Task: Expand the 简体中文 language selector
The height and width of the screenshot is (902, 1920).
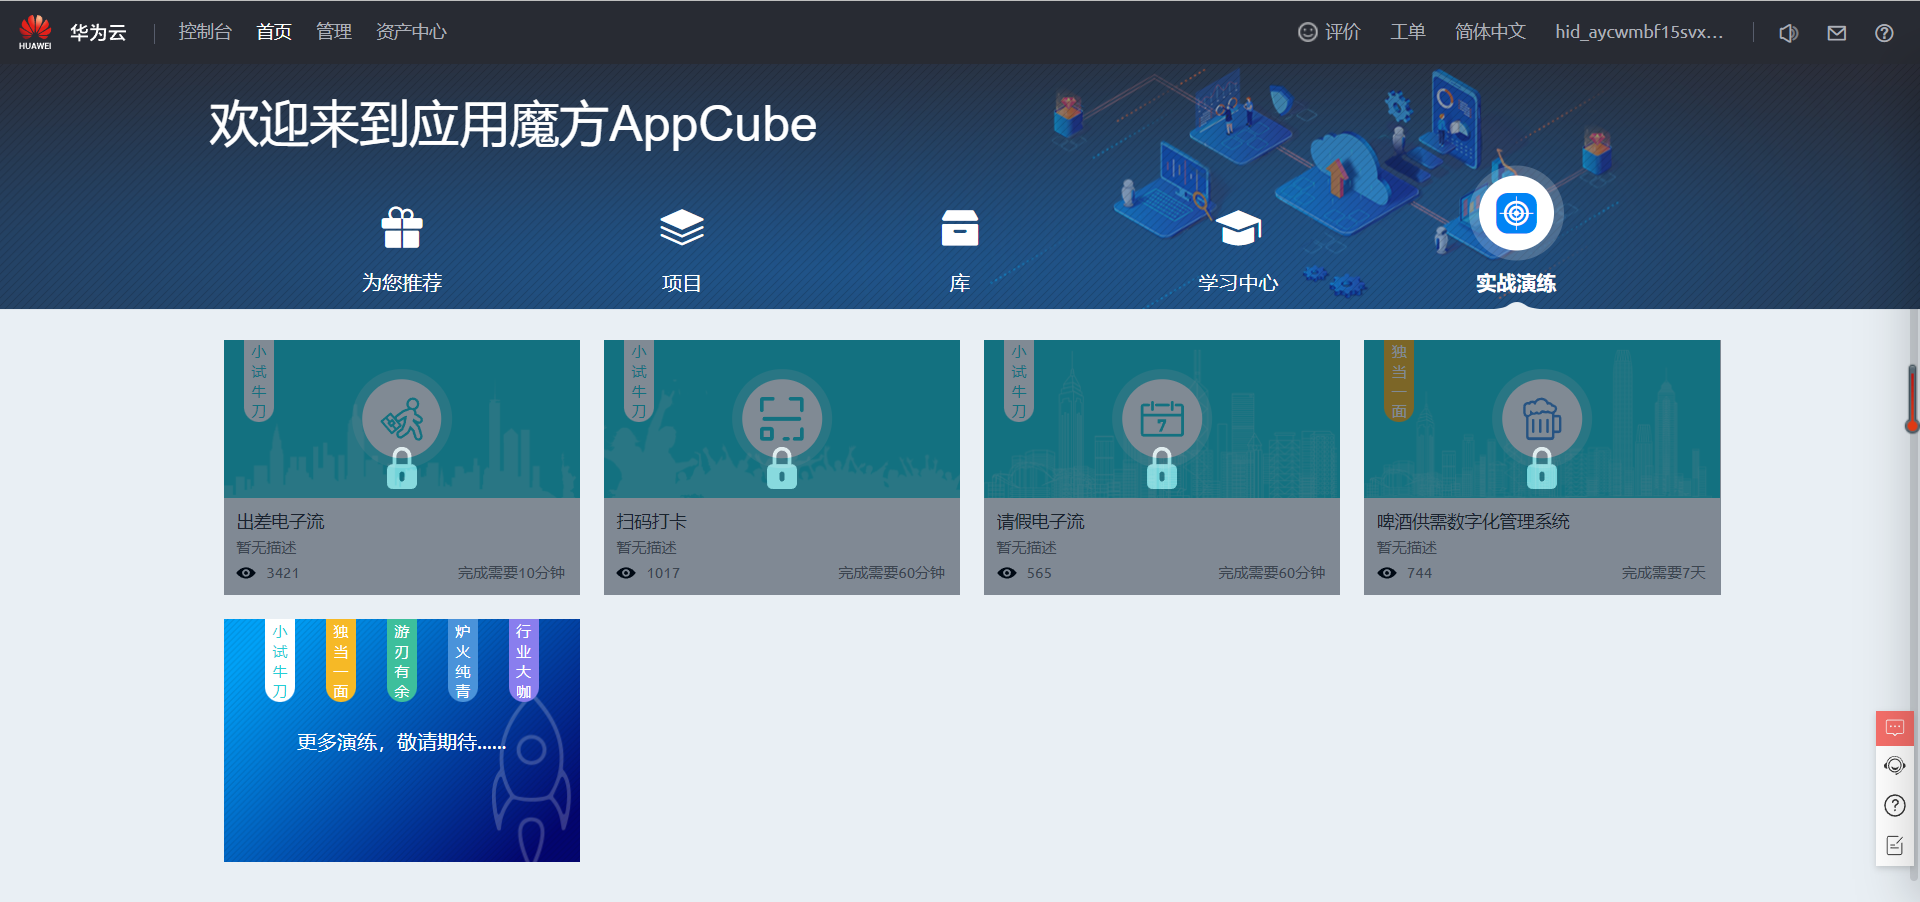Action: coord(1490,31)
